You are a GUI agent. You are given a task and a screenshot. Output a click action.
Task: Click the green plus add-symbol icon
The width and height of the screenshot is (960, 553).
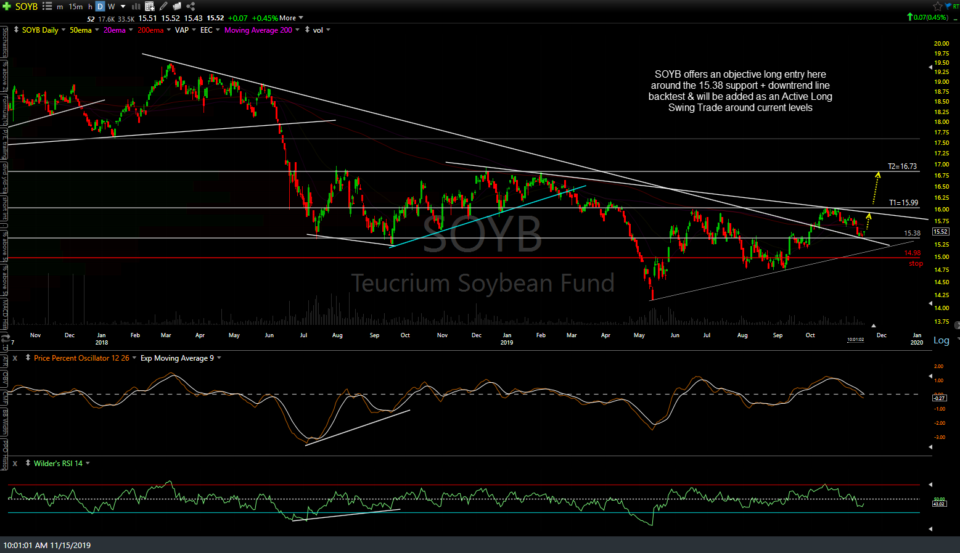pos(7,6)
